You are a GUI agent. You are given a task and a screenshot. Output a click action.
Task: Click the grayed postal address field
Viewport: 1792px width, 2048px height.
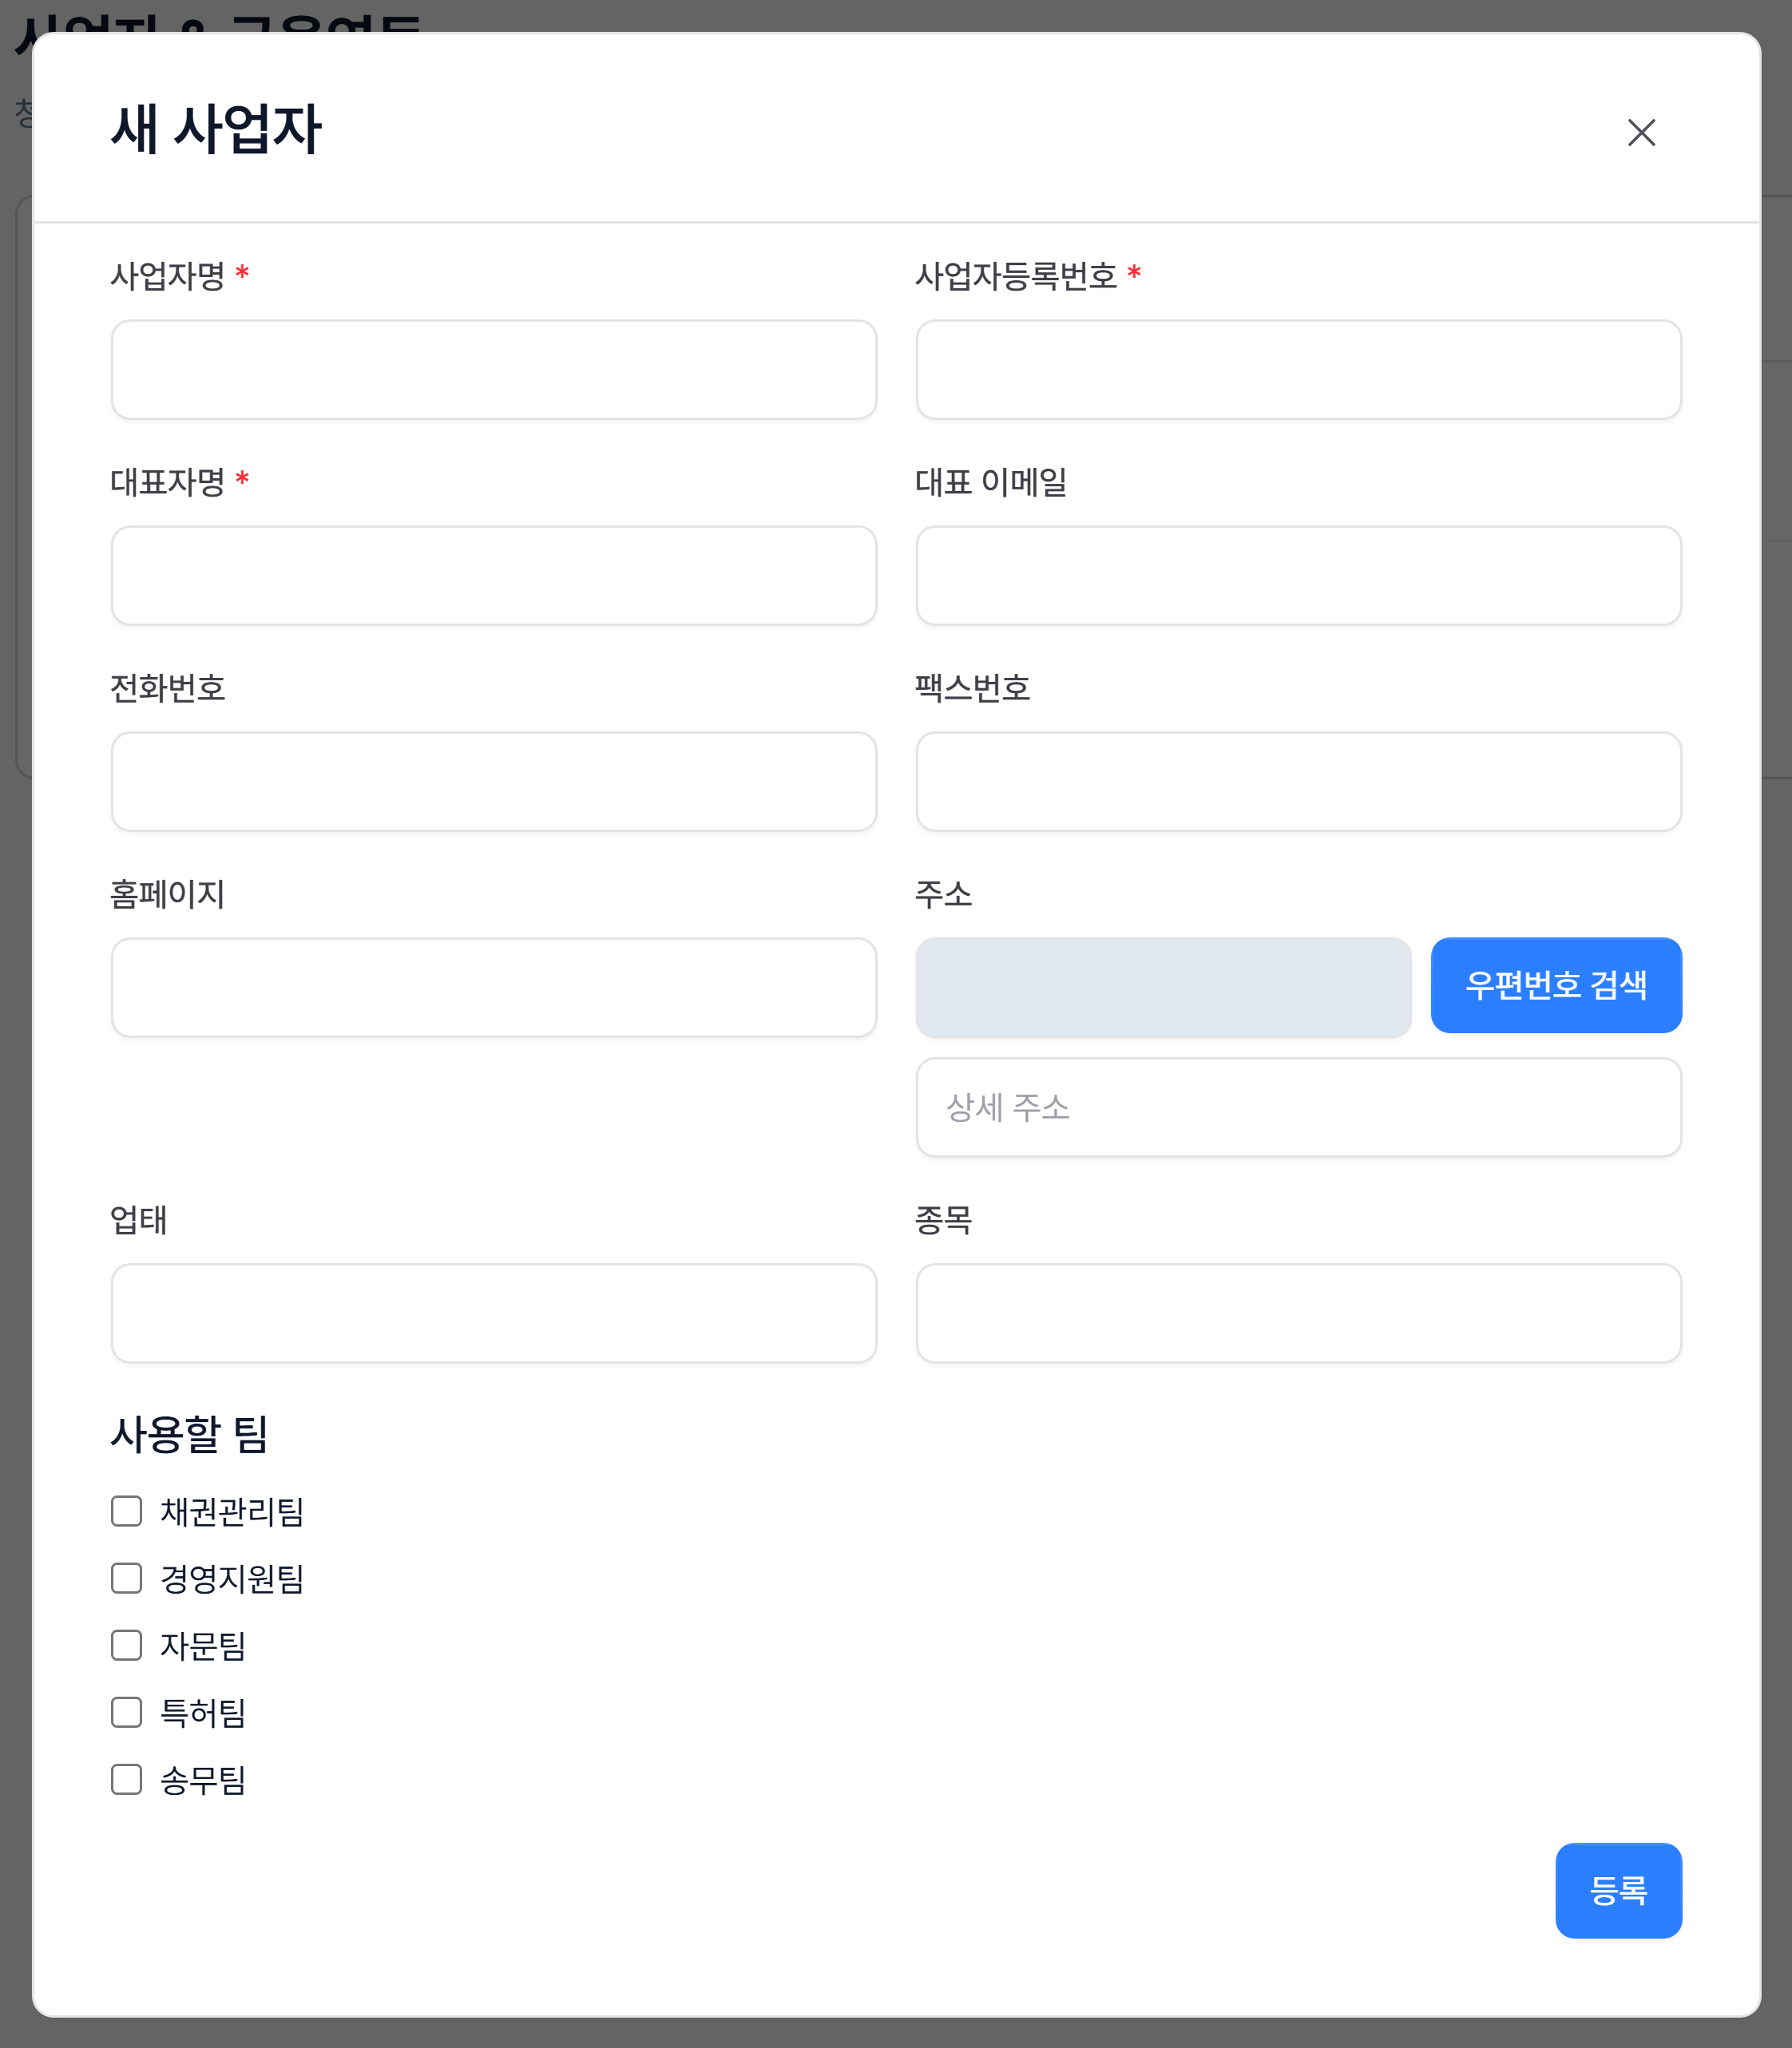(x=1163, y=987)
